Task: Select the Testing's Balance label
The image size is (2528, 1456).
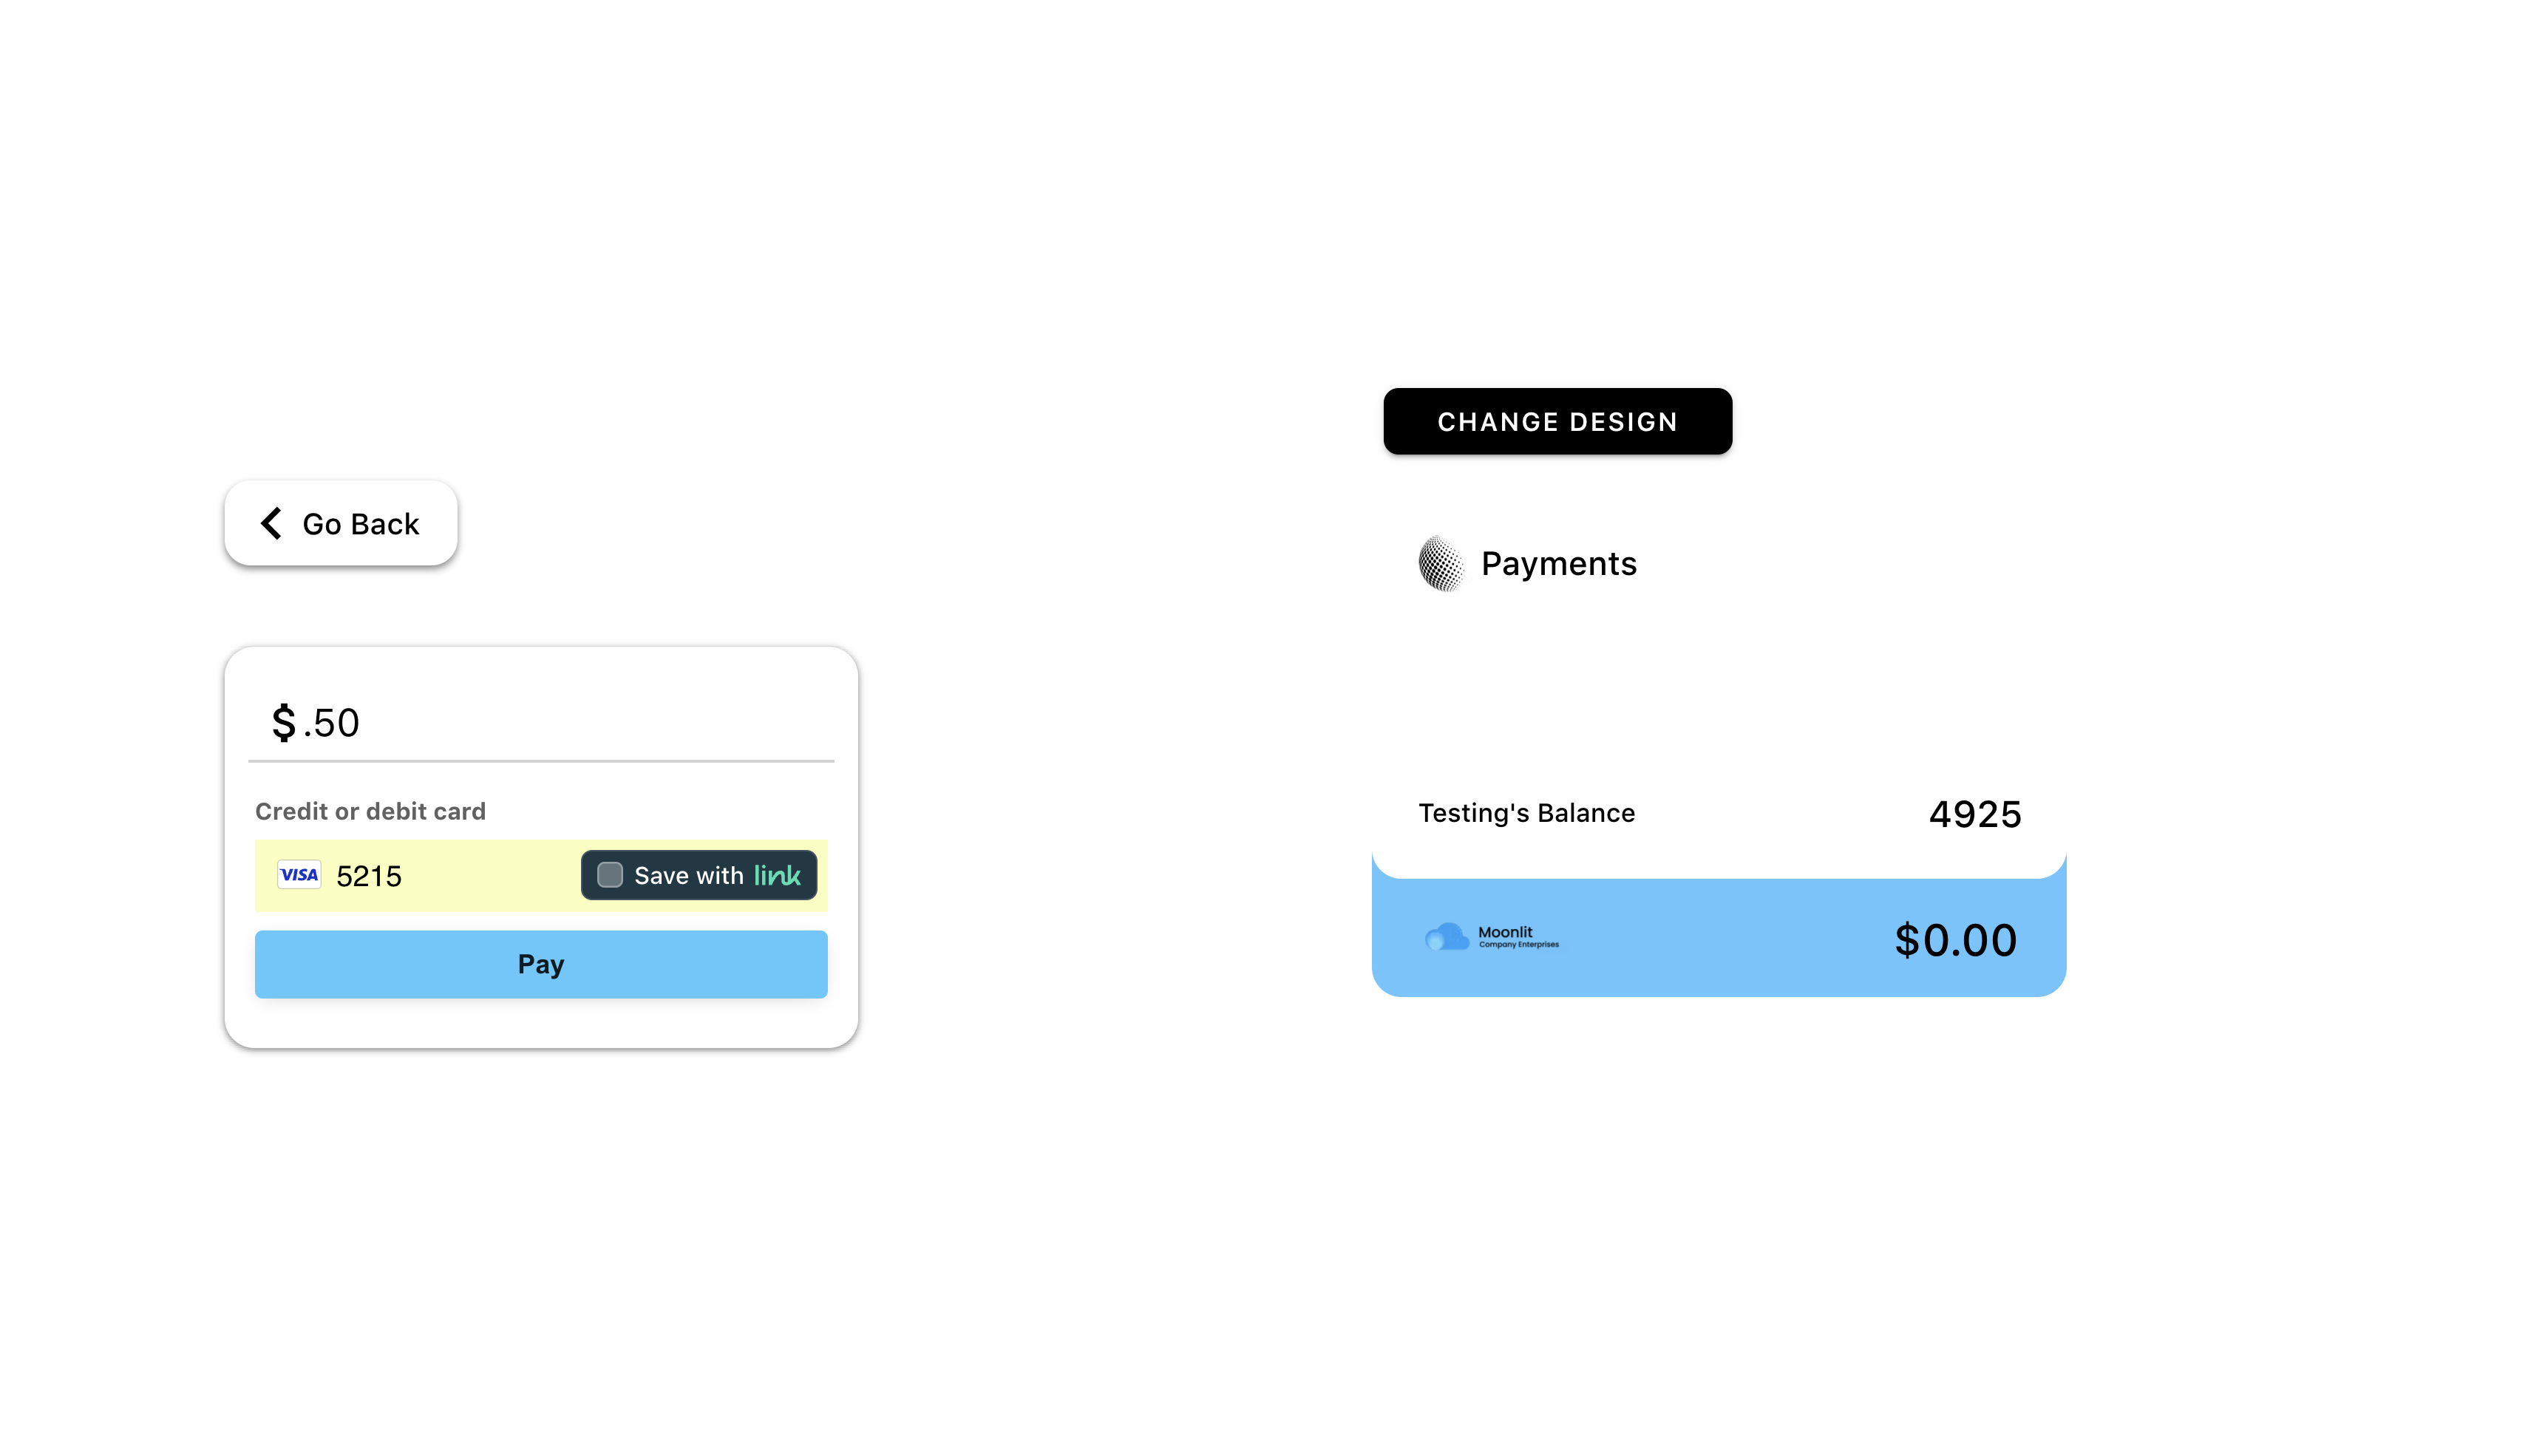Action: click(1526, 813)
